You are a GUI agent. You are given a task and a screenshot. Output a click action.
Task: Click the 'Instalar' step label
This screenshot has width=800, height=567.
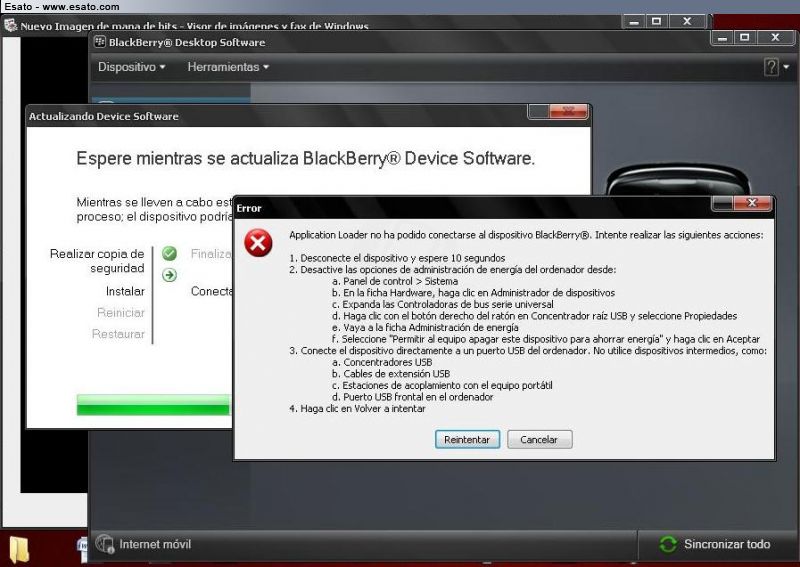[x=125, y=291]
